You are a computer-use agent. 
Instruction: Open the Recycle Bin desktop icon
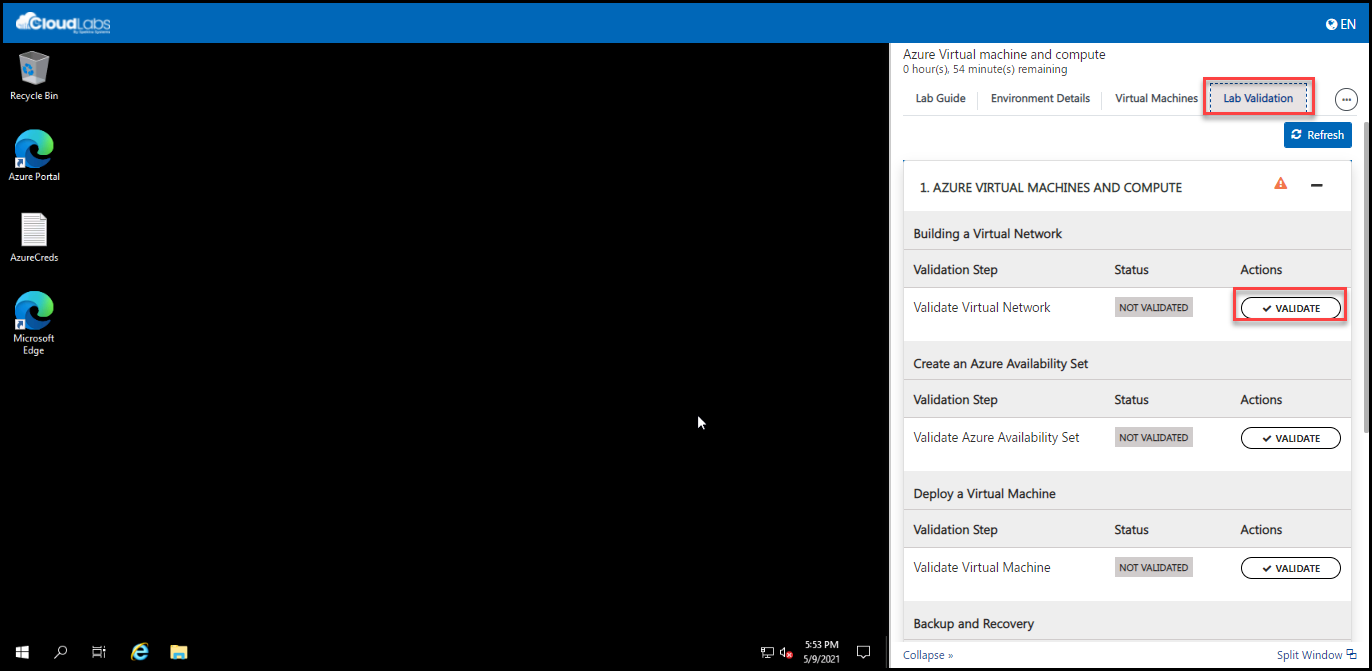tap(34, 76)
